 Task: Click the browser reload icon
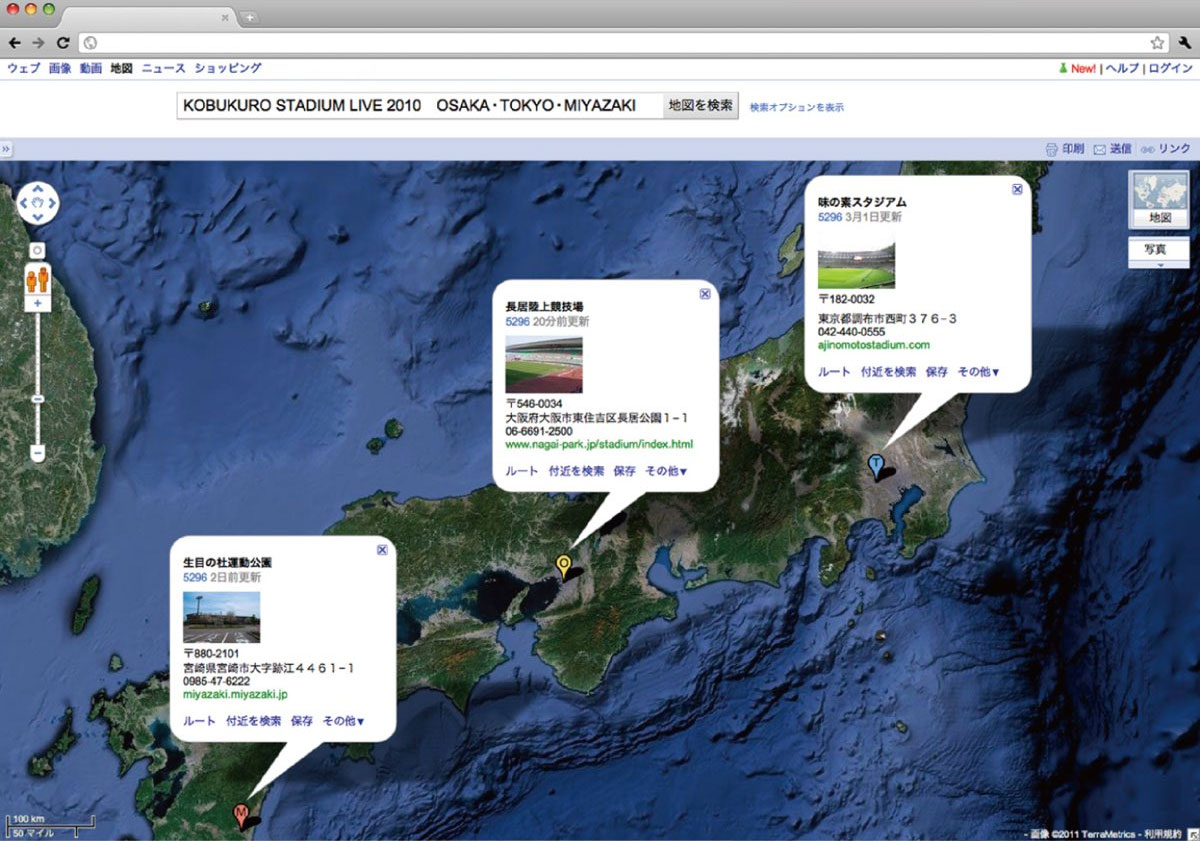click(63, 42)
